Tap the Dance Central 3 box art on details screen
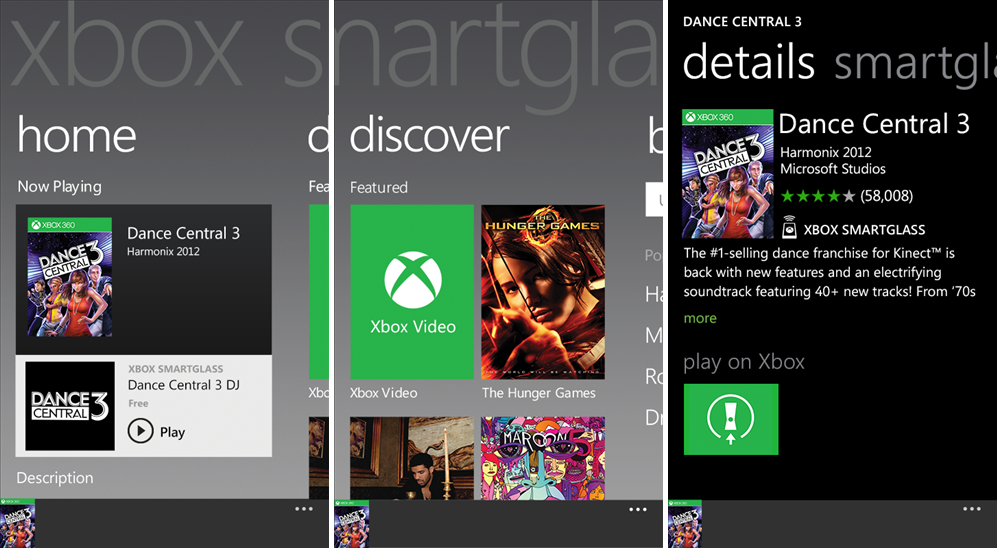997x548 pixels. [727, 174]
